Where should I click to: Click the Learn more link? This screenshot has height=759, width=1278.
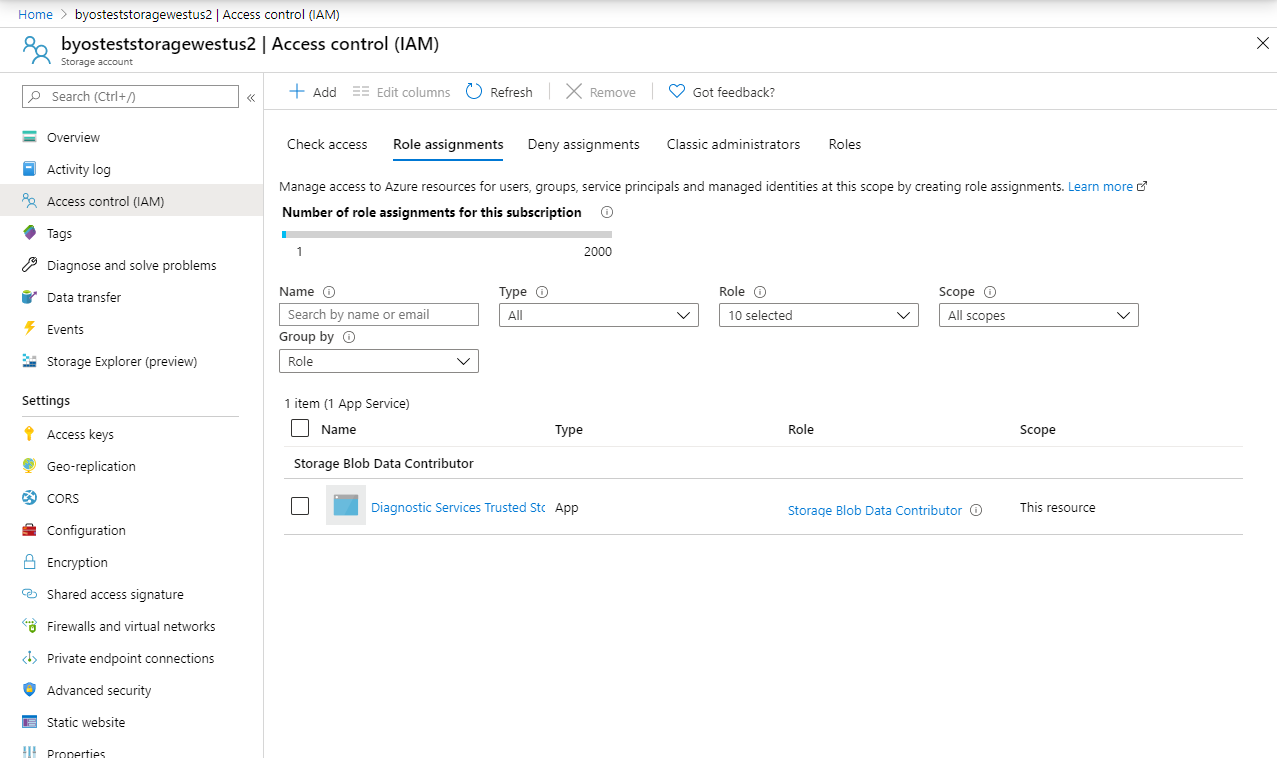(x=1100, y=186)
